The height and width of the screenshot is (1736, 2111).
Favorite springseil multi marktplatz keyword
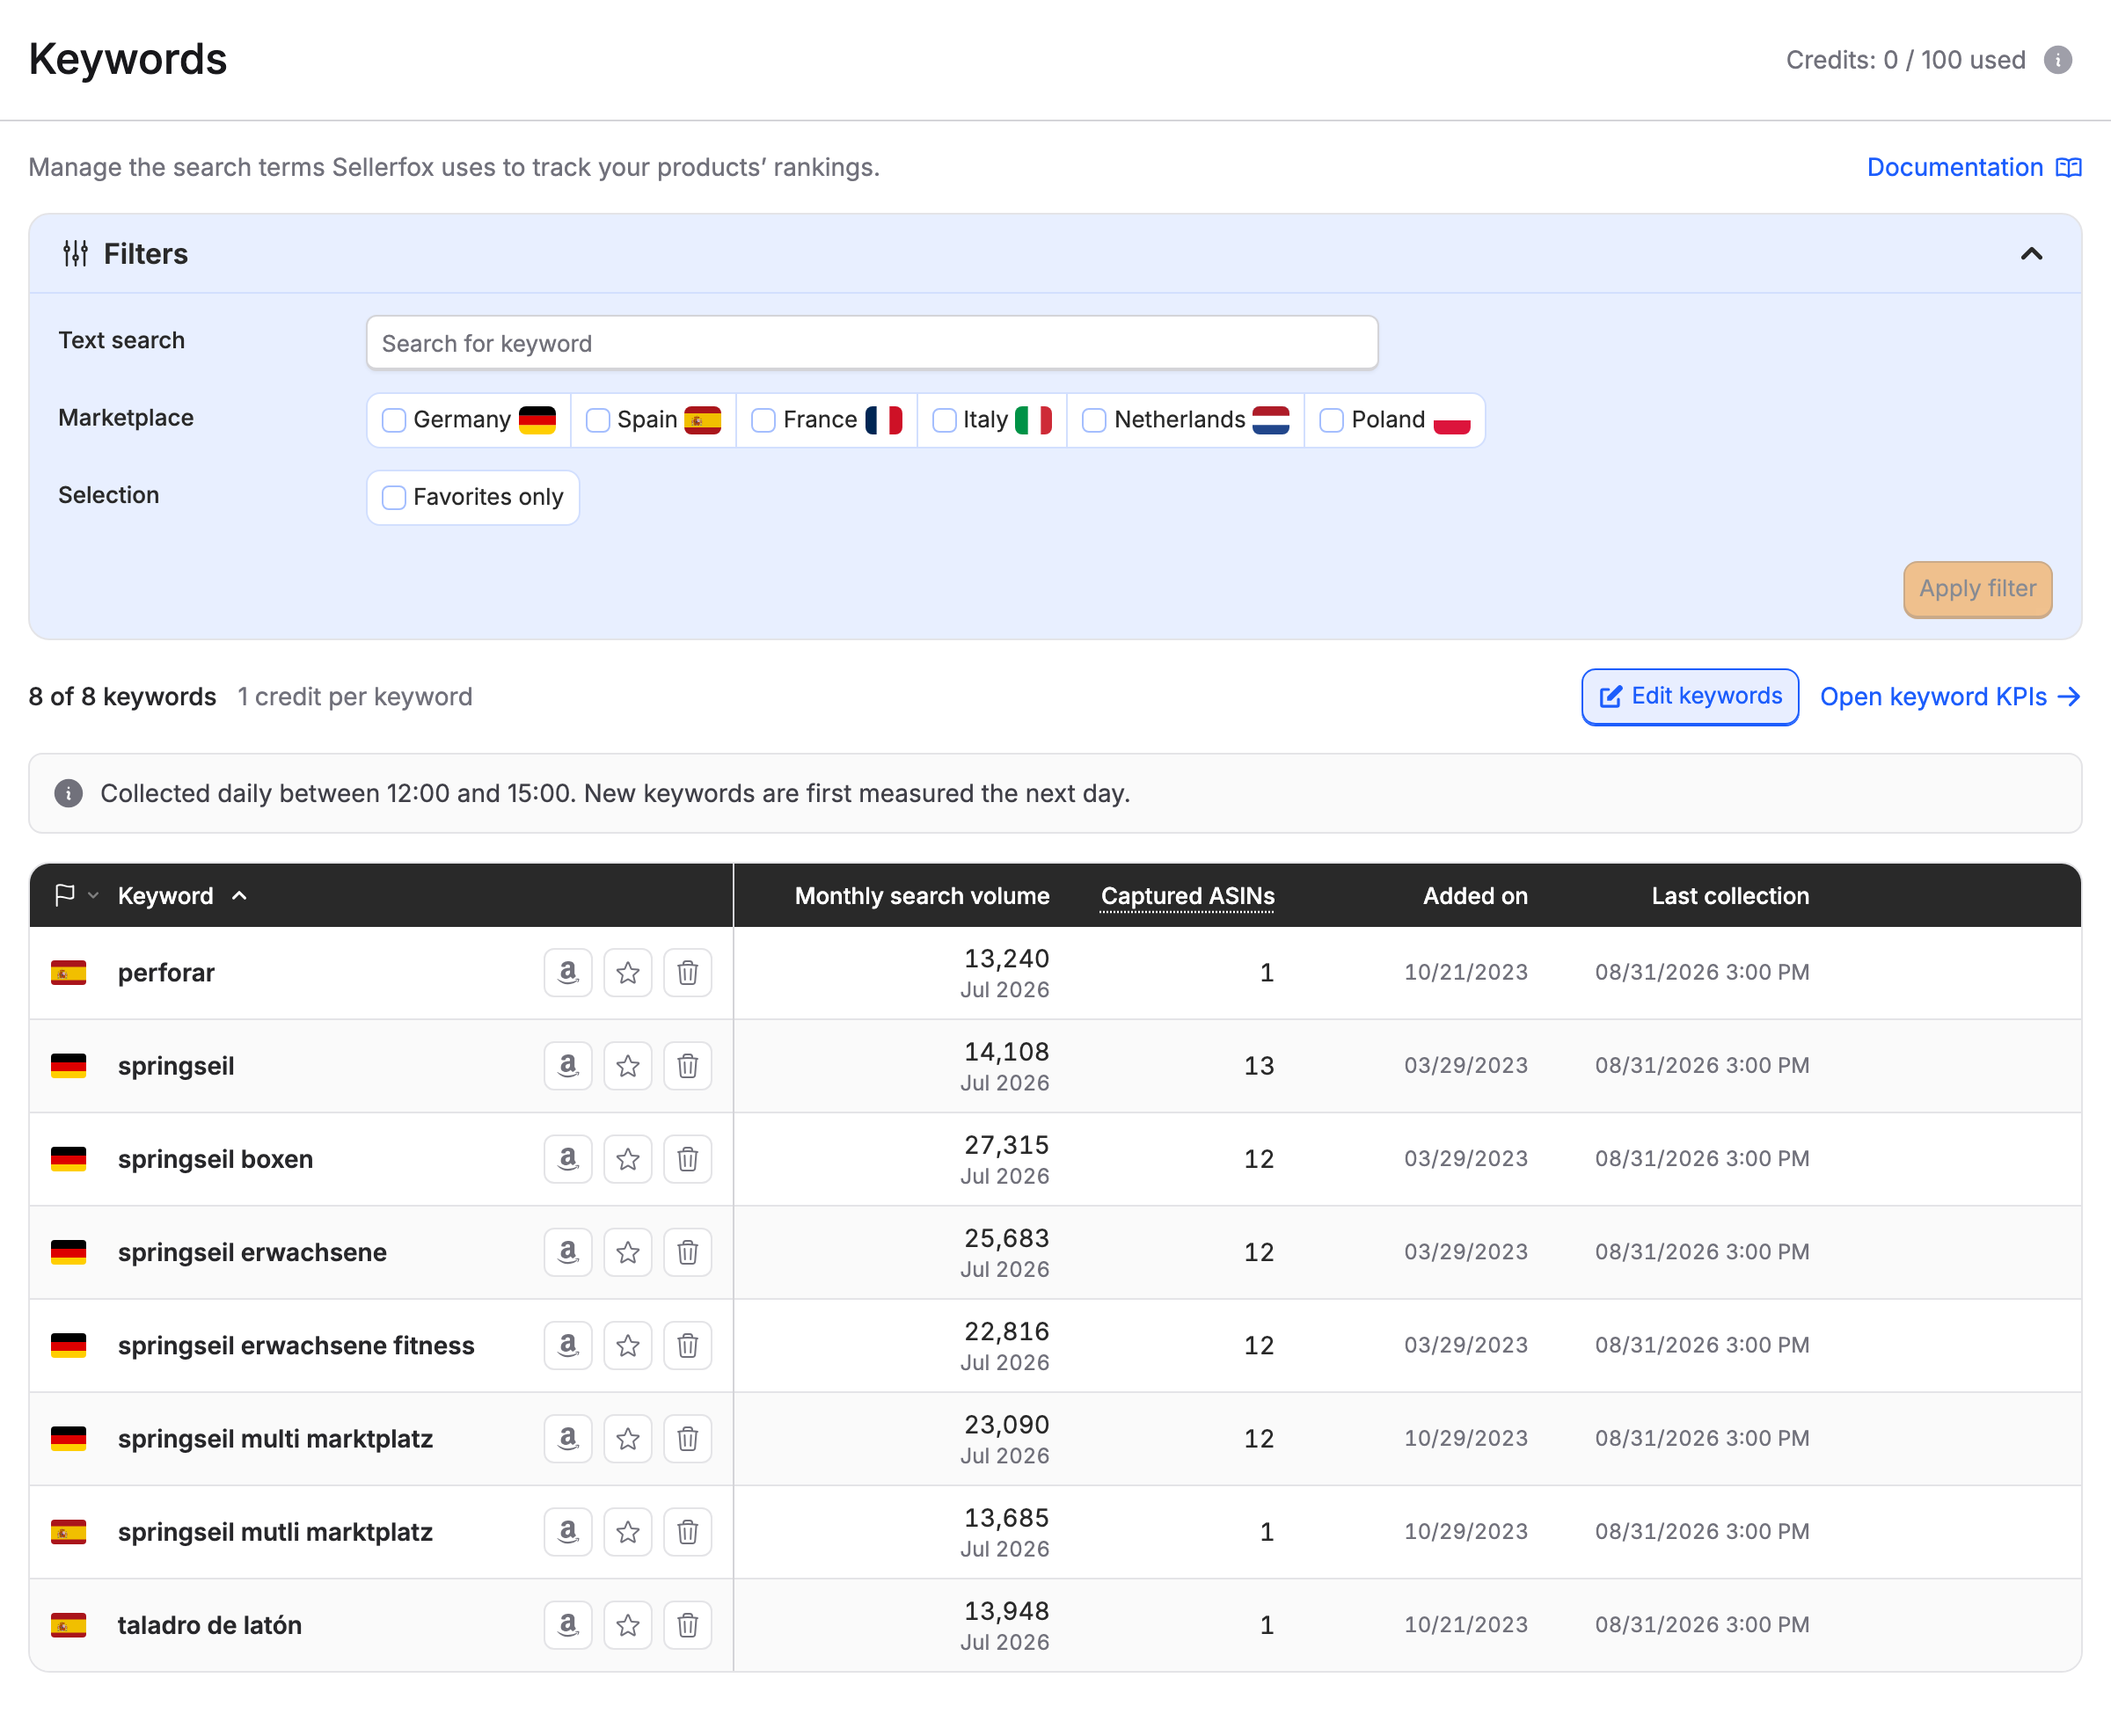point(628,1438)
